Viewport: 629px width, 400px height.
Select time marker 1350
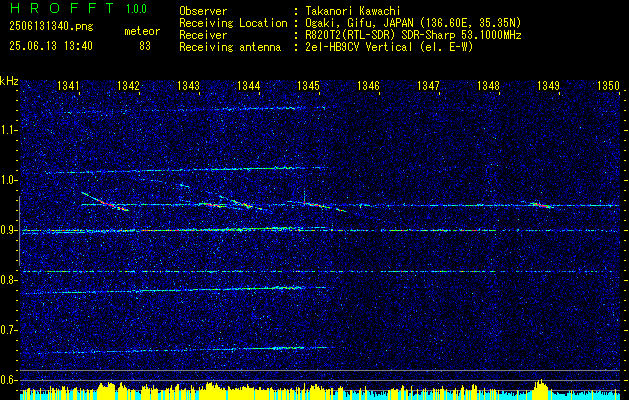(609, 85)
